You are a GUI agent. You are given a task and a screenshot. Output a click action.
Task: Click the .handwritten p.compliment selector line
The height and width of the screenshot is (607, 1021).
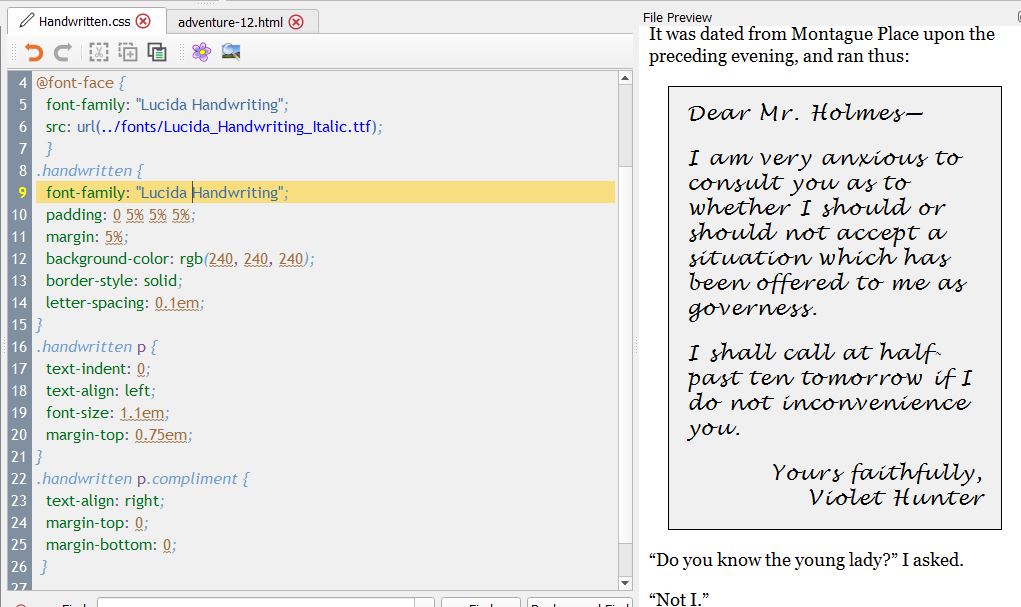(x=143, y=479)
